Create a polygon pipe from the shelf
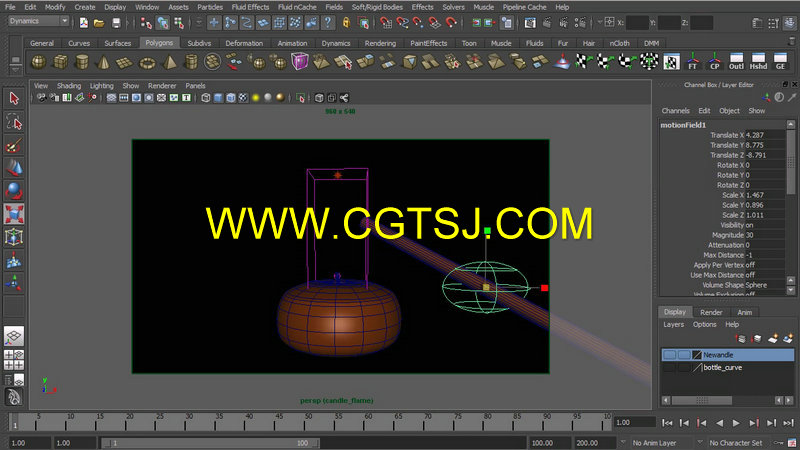Screen dimensions: 800x450 [191, 62]
